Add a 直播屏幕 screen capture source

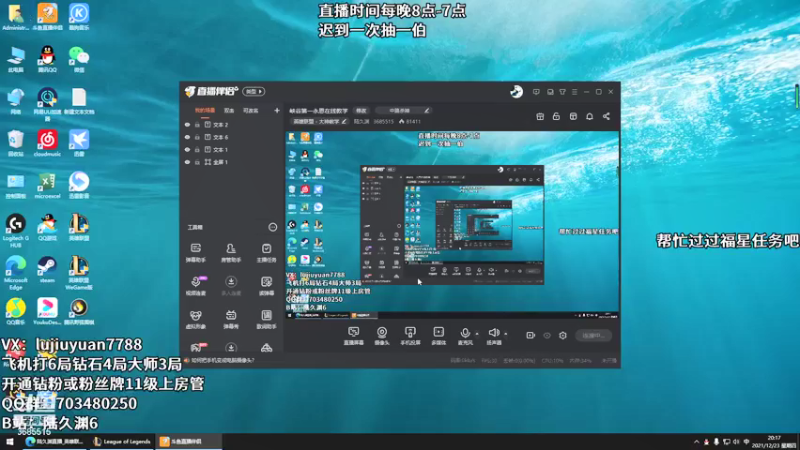pyautogui.click(x=353, y=336)
